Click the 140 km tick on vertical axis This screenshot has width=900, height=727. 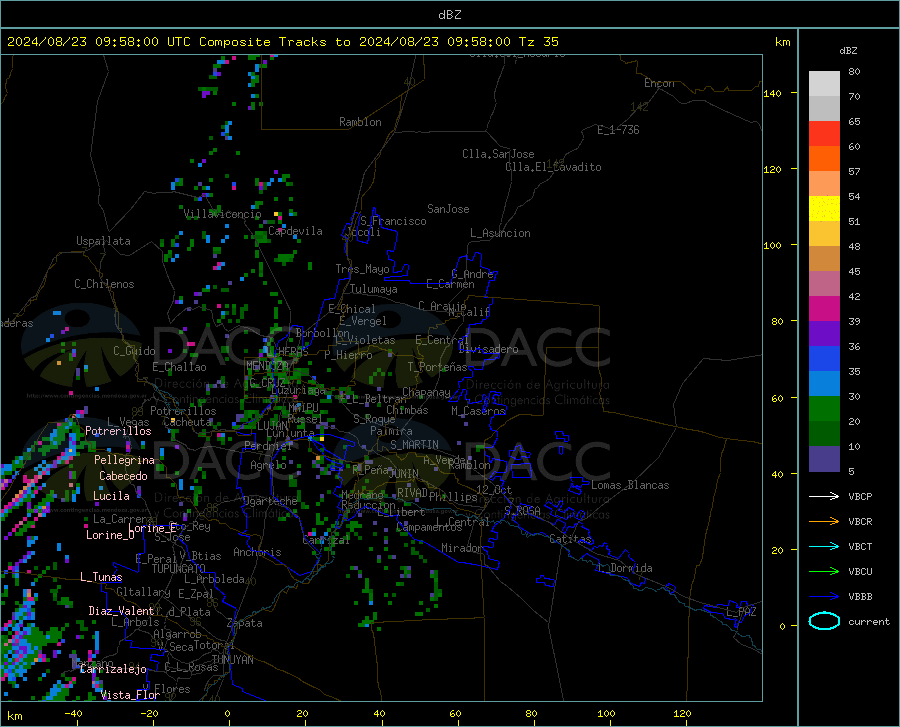(x=772, y=93)
